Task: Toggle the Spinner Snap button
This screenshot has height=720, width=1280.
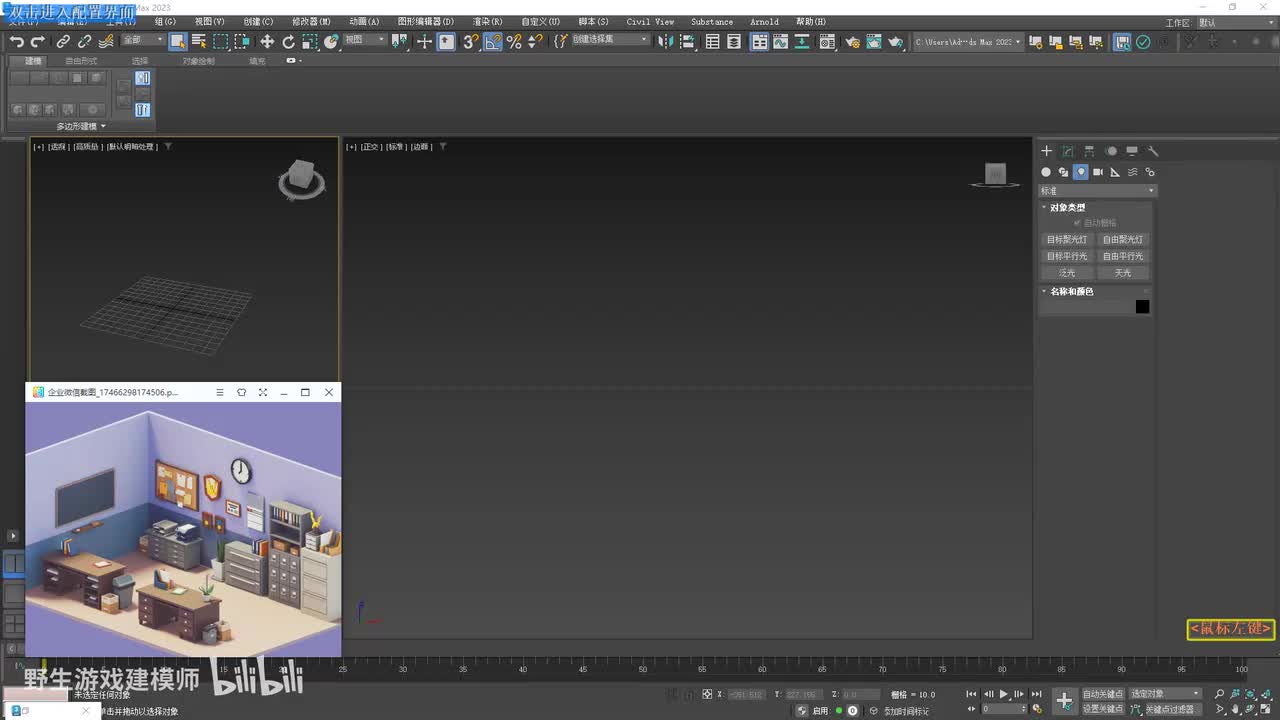Action: click(x=535, y=41)
